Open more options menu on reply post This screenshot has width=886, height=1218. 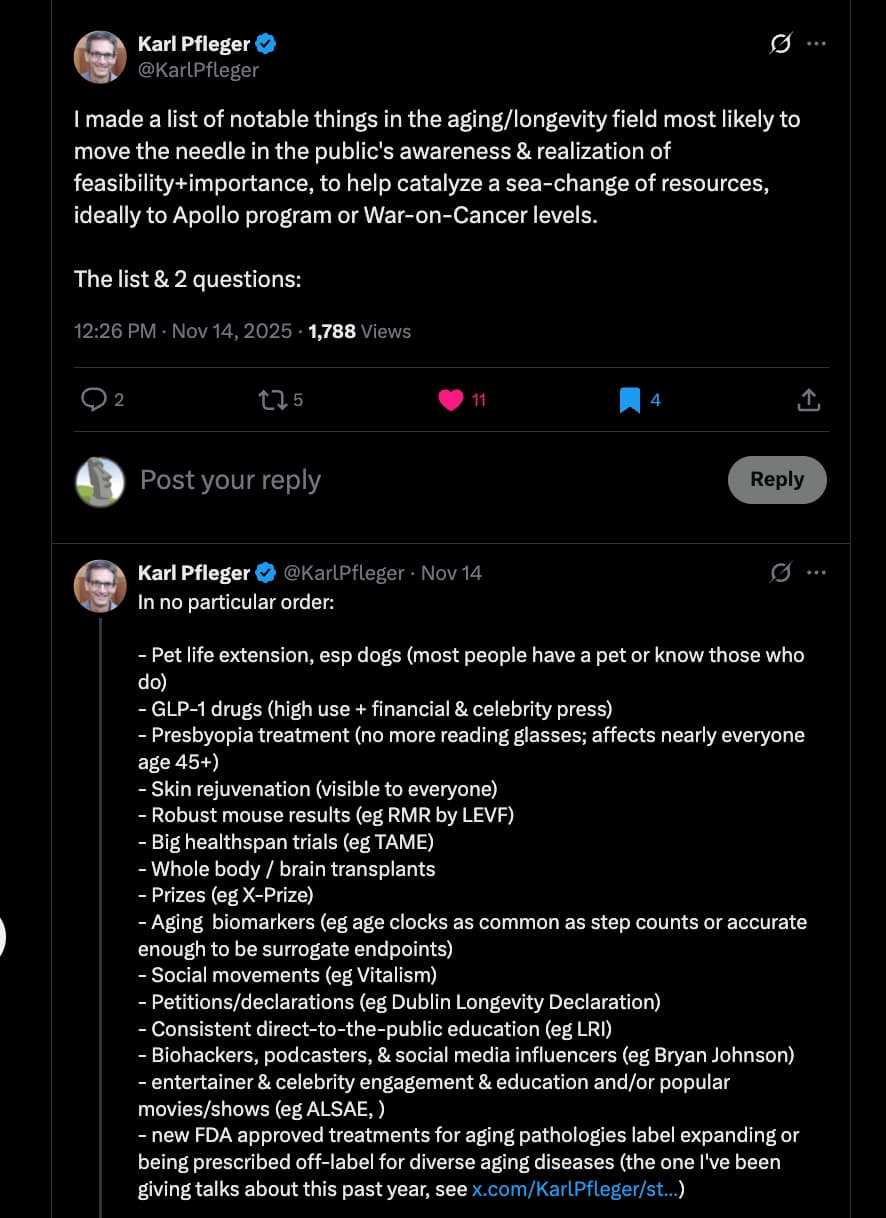click(x=817, y=573)
